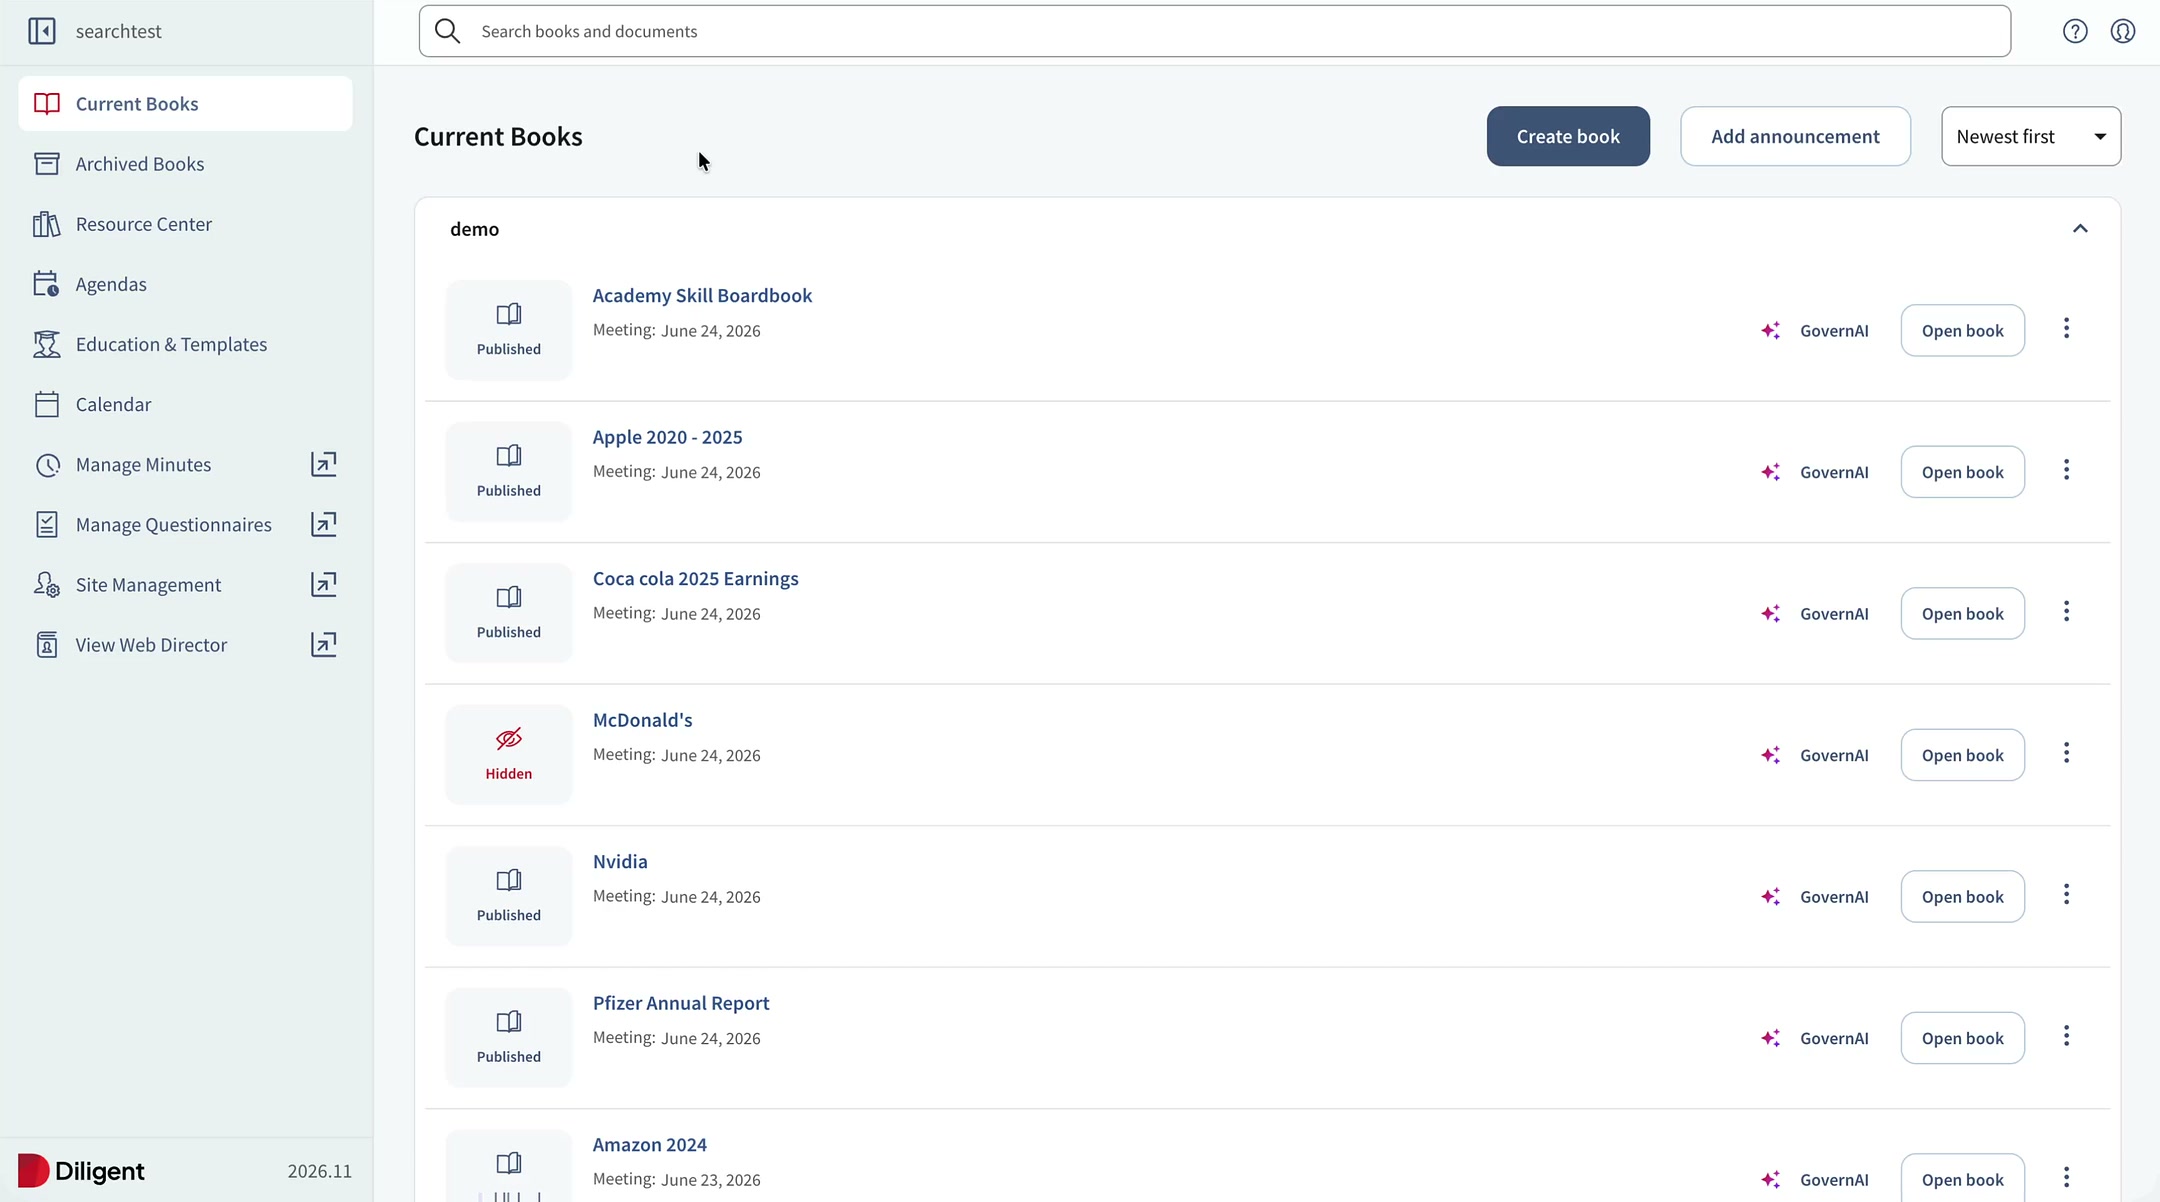Click version number 2026.11
This screenshot has width=2160, height=1202.
pos(320,1171)
